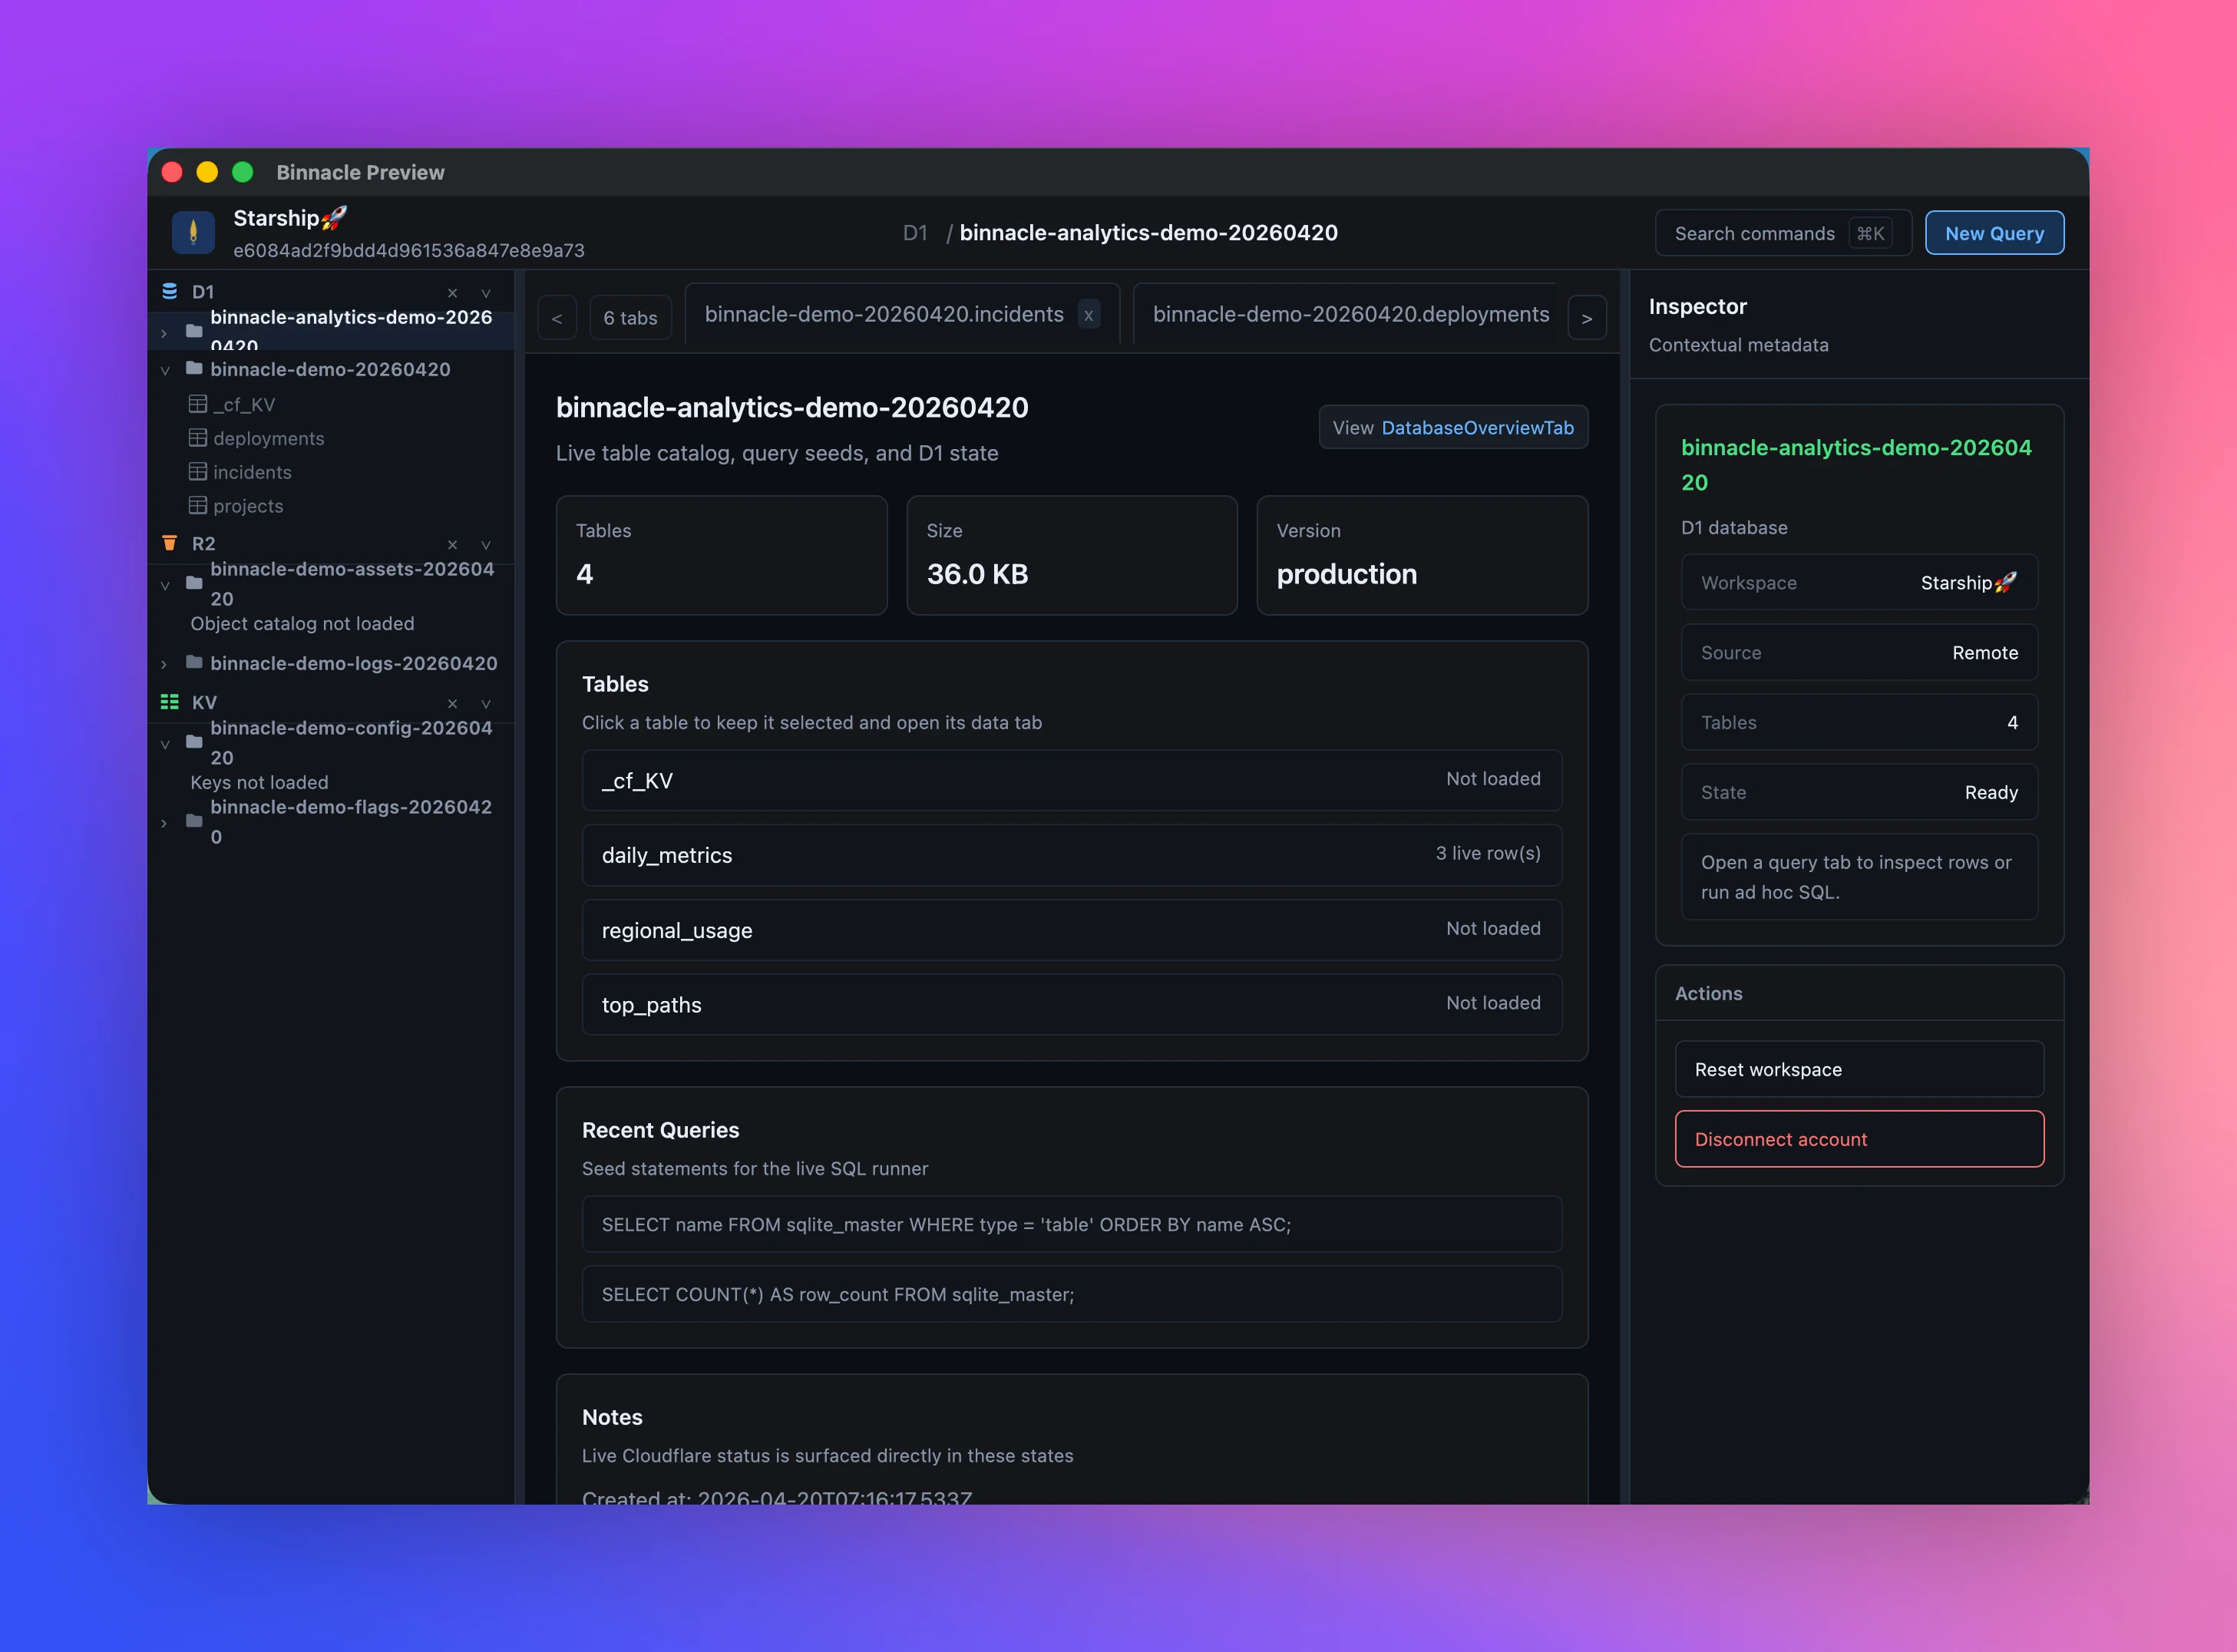Expand the binnacle-demo-flags namespace node
This screenshot has width=2237, height=1652.
click(164, 823)
